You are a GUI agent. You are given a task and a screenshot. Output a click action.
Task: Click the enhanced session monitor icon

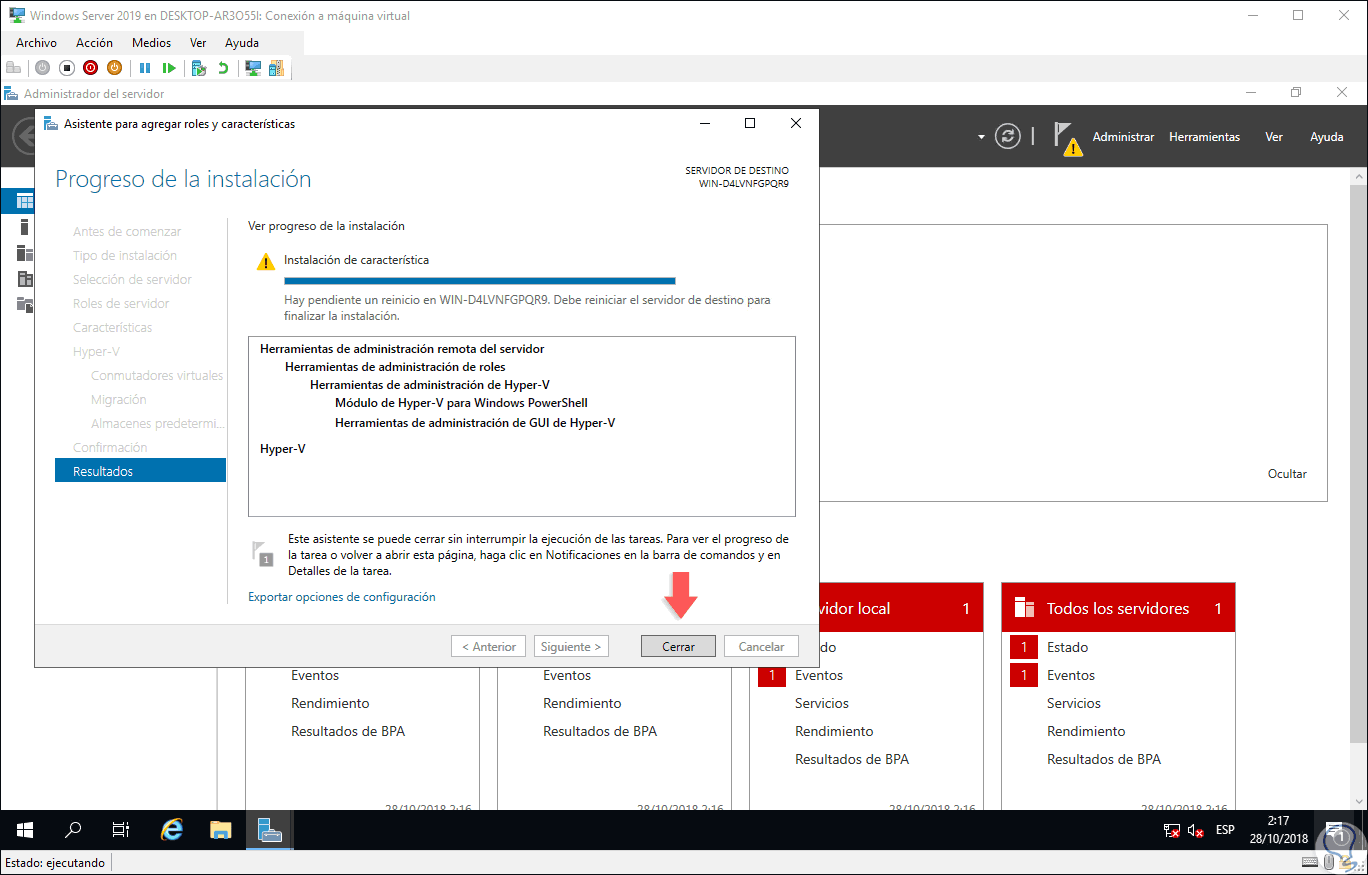pos(253,68)
